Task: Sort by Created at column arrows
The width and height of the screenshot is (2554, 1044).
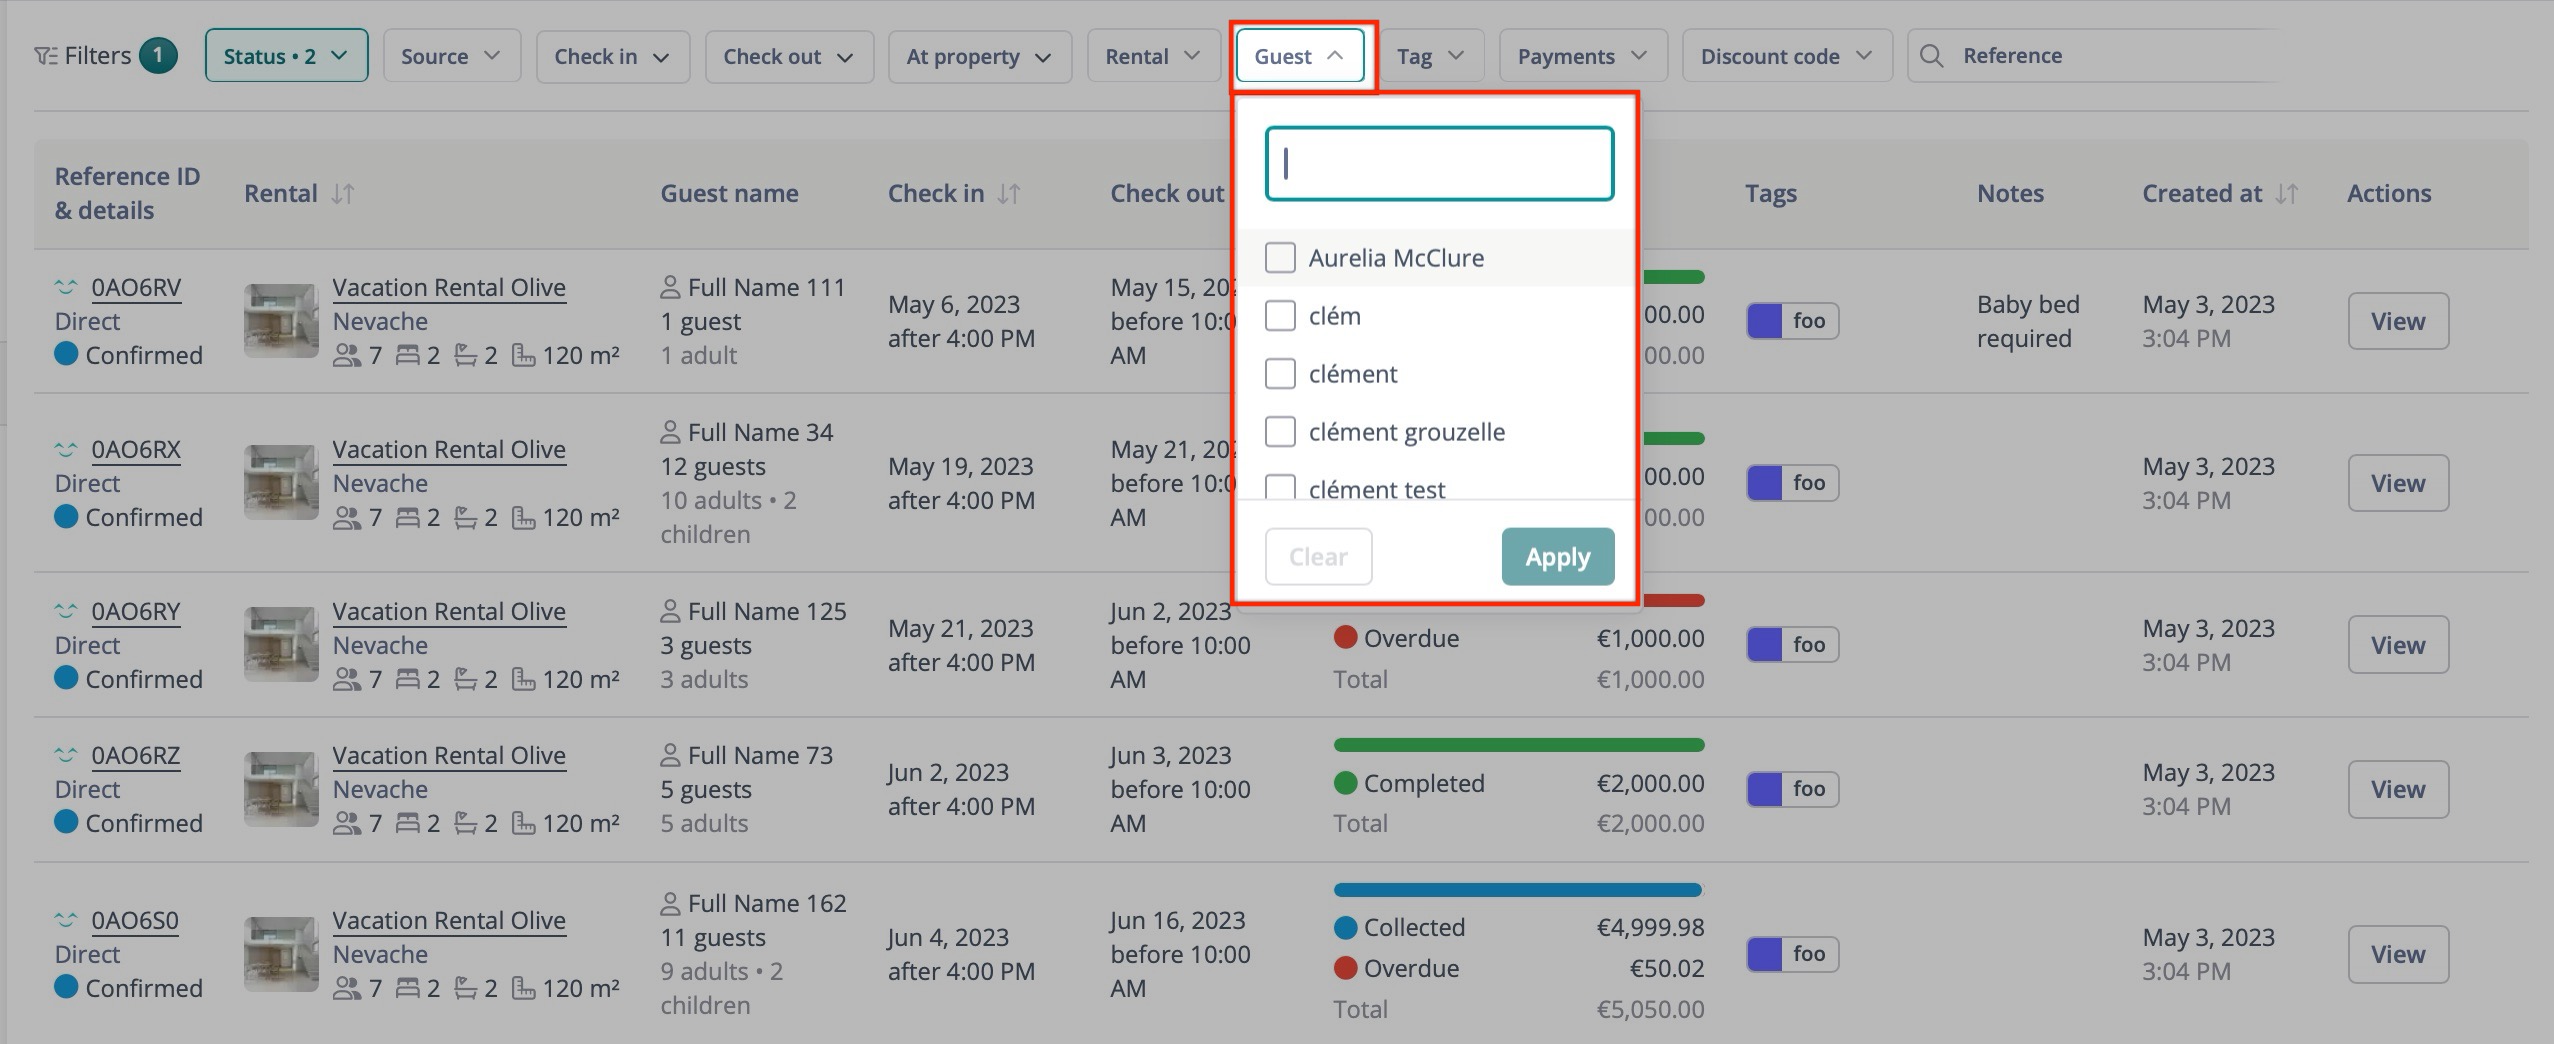Action: pos(2287,194)
